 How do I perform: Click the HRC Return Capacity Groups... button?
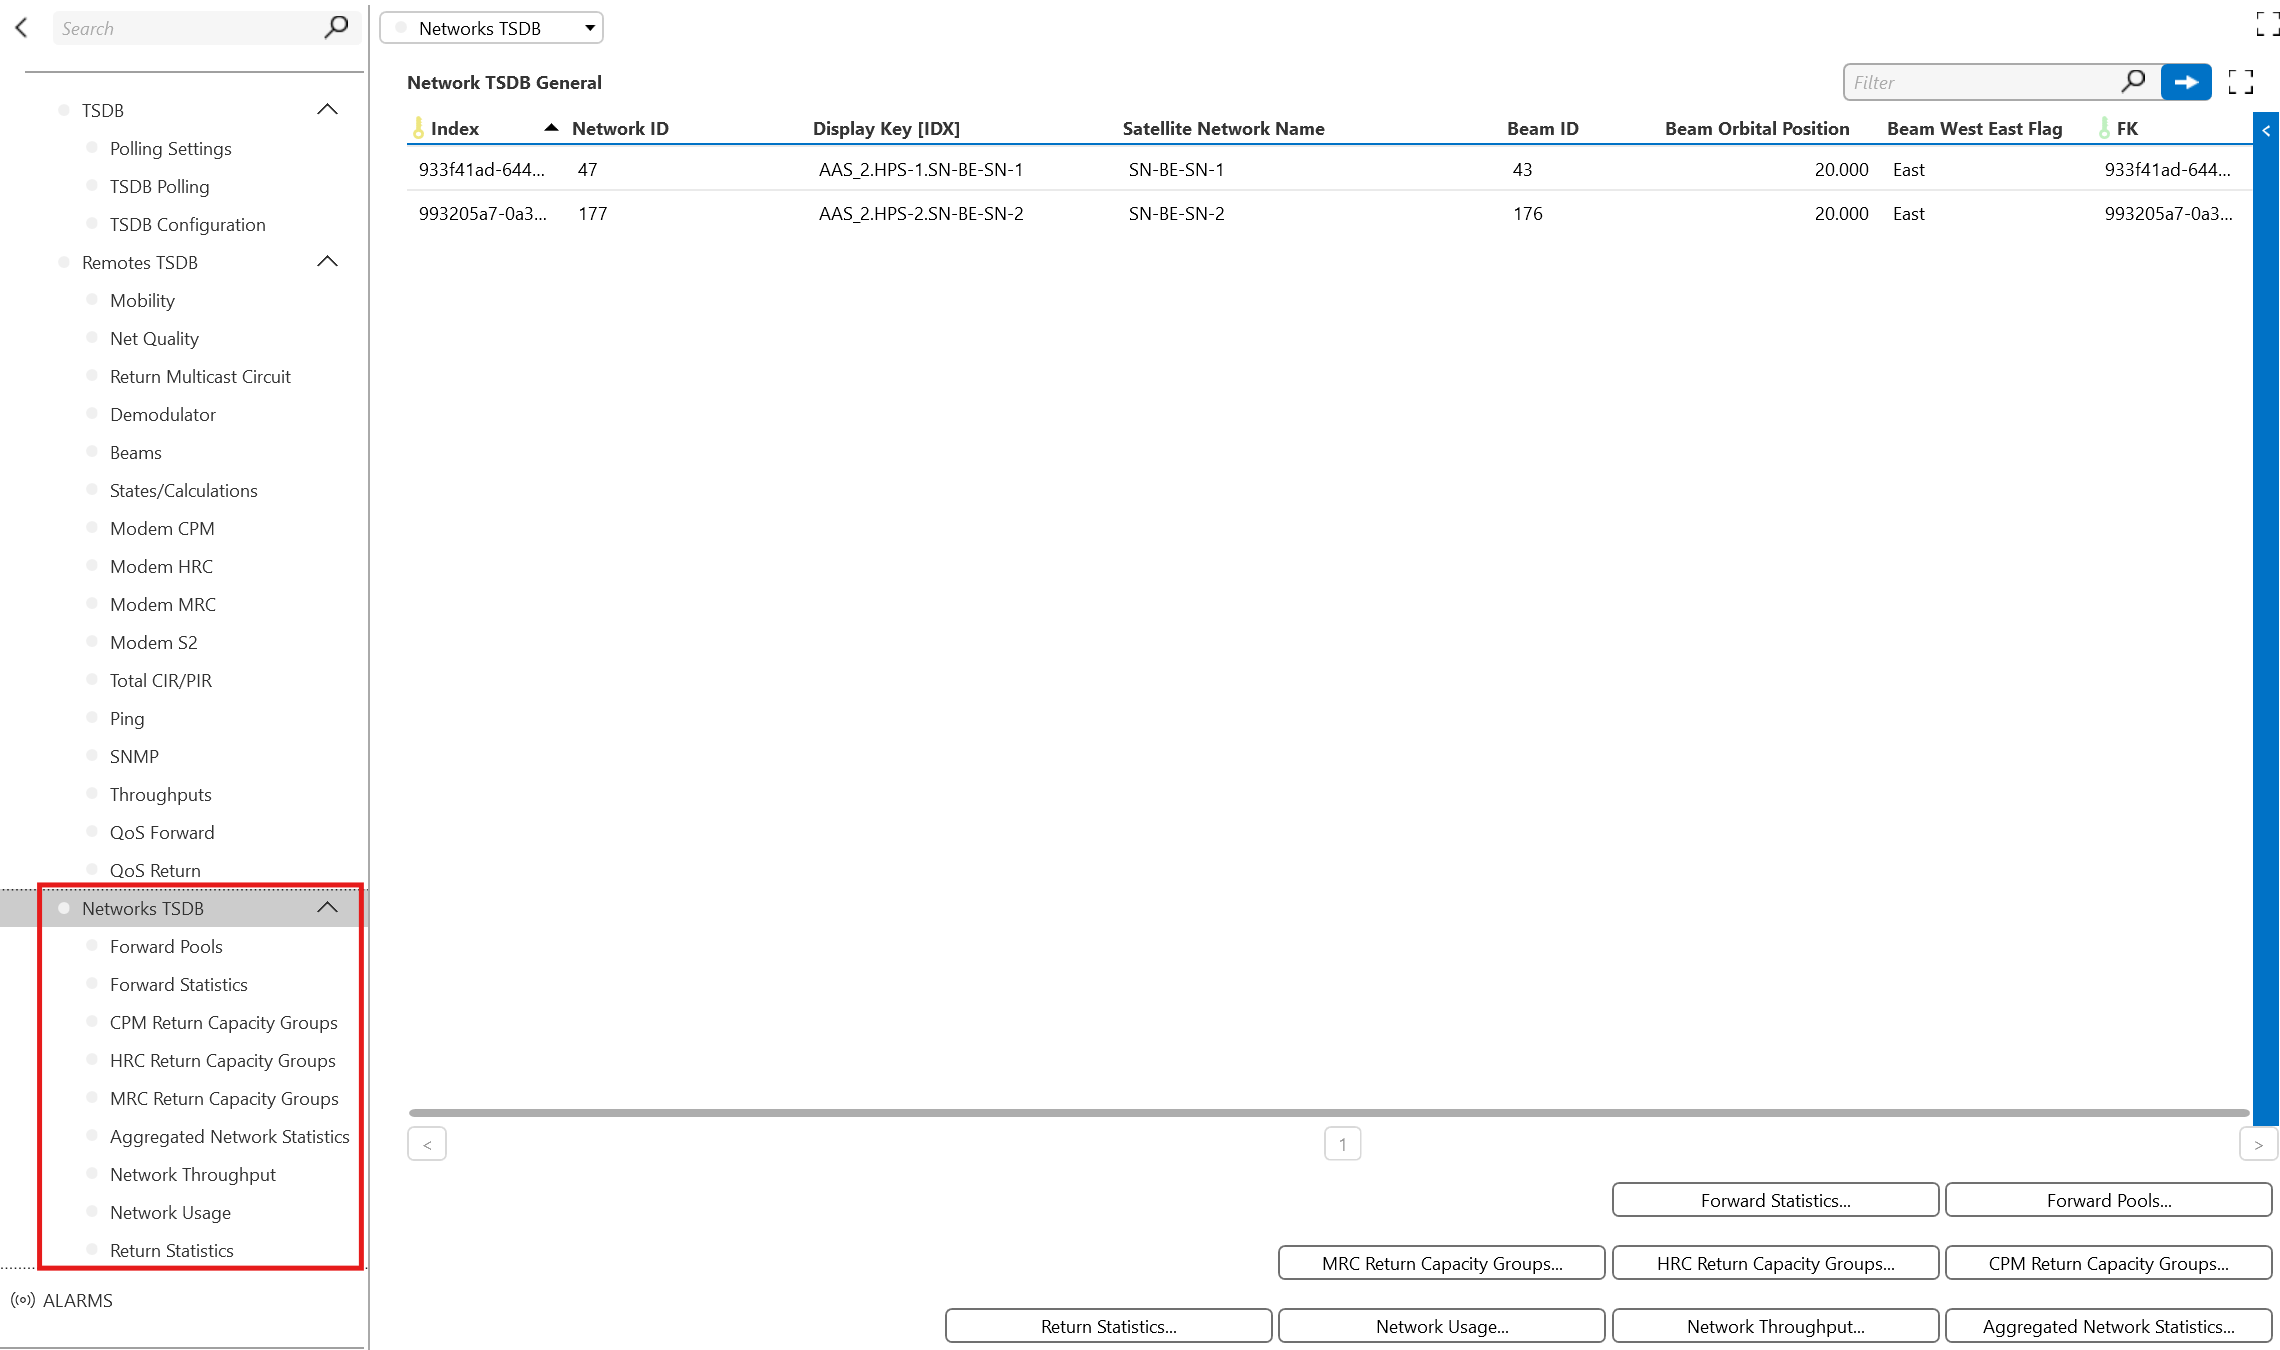1776,1263
